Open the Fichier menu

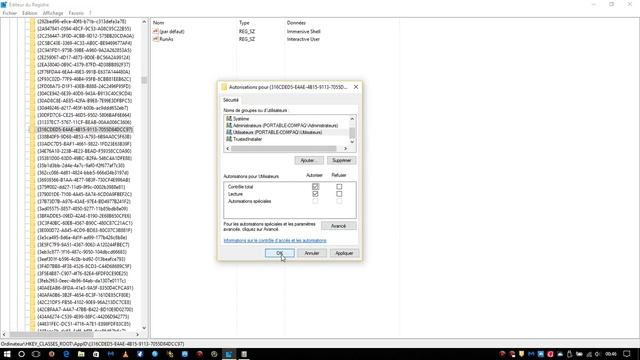(x=10, y=13)
